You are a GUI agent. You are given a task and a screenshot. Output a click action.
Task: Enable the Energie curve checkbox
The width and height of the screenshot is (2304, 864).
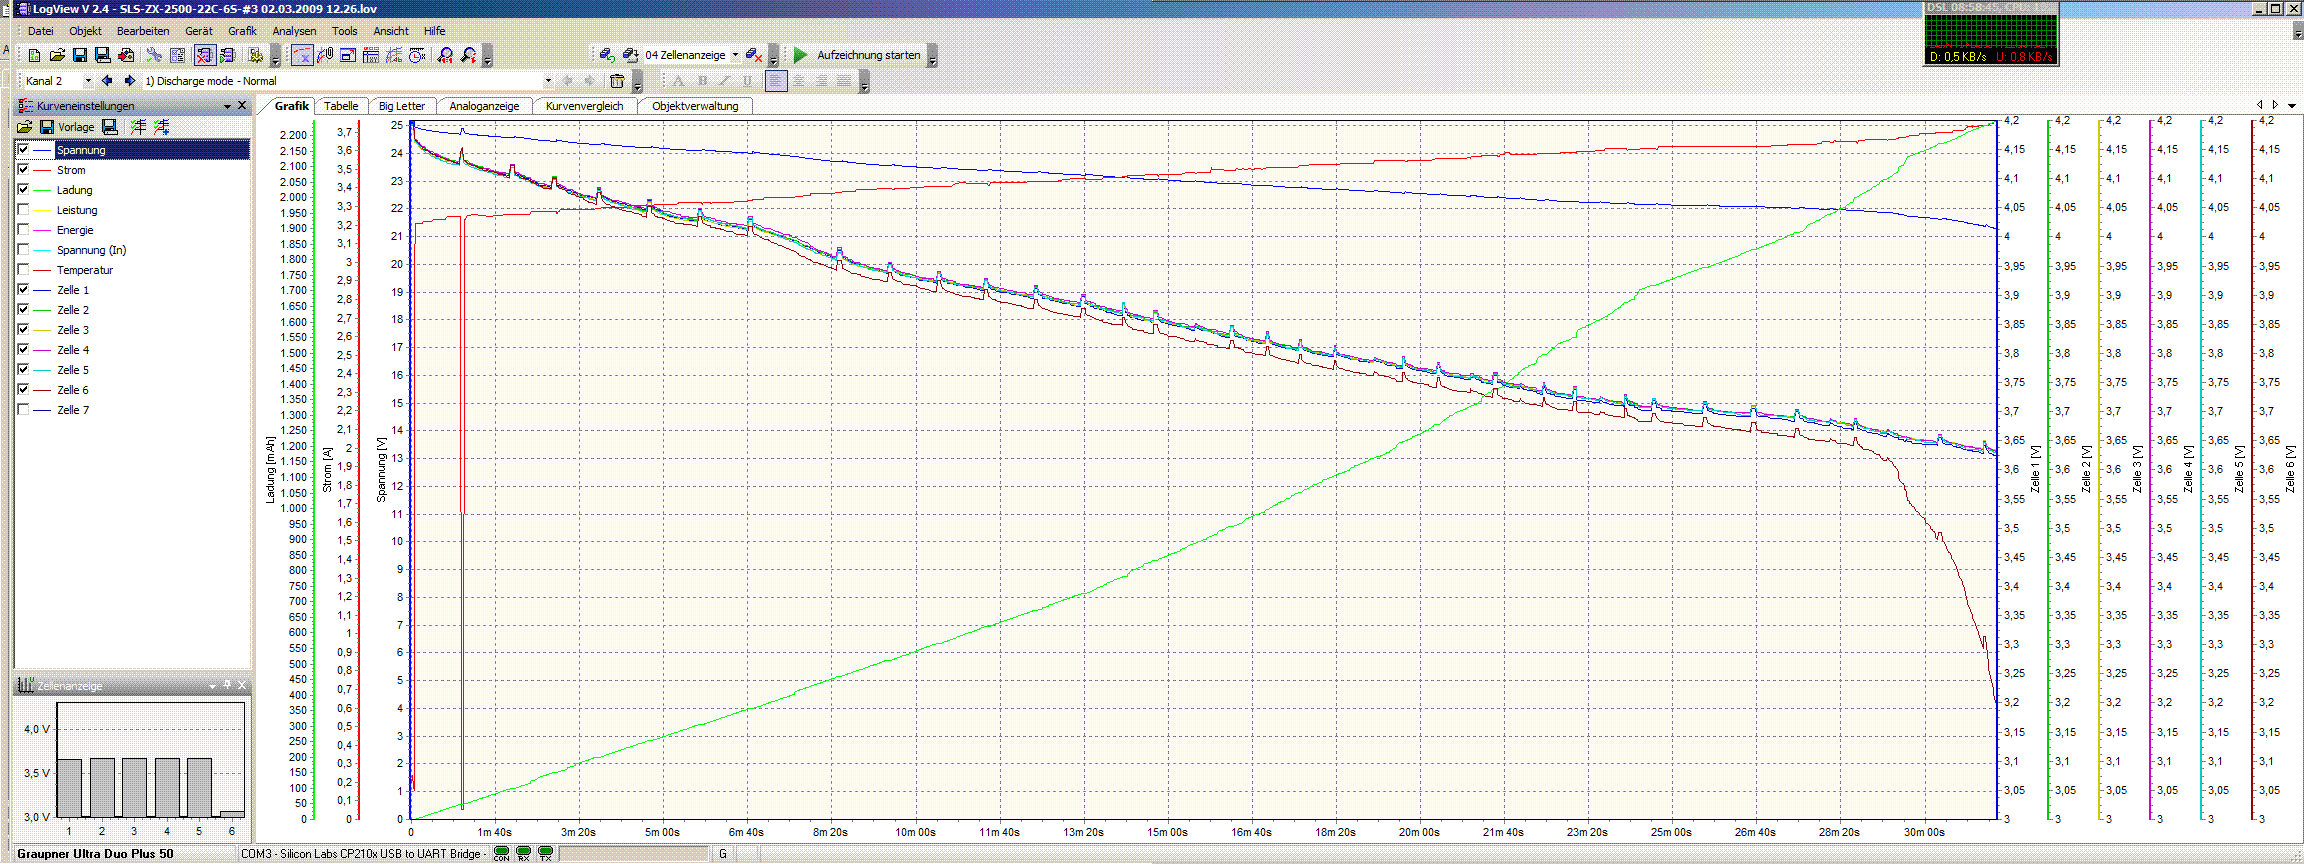tap(23, 230)
